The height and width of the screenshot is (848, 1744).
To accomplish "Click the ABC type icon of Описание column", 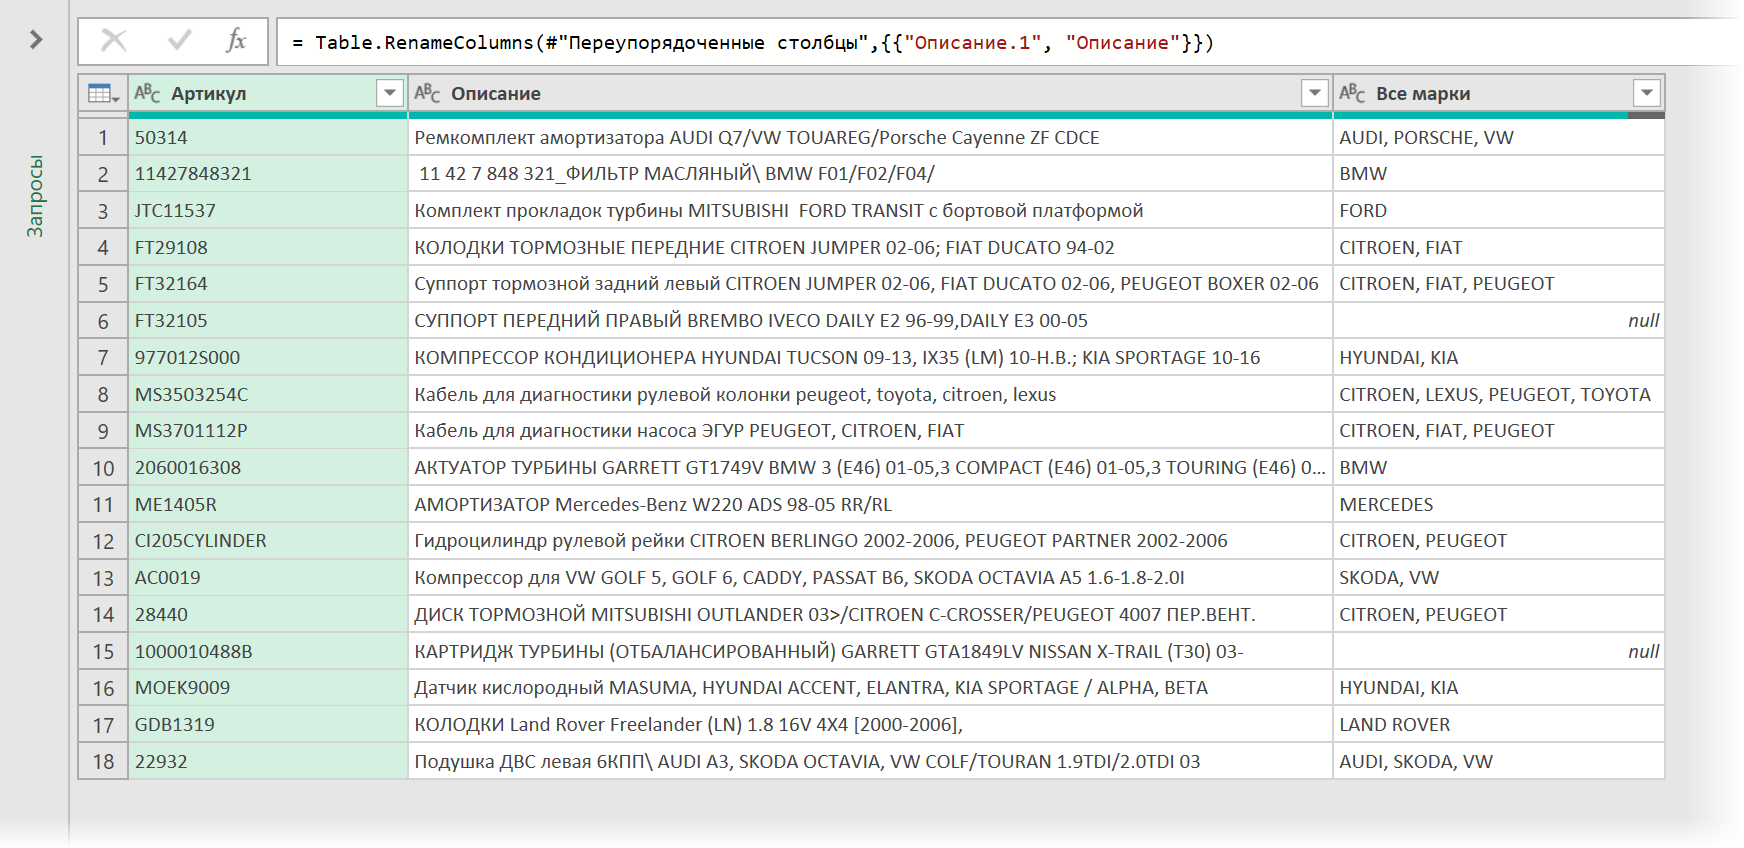I will 427,93.
